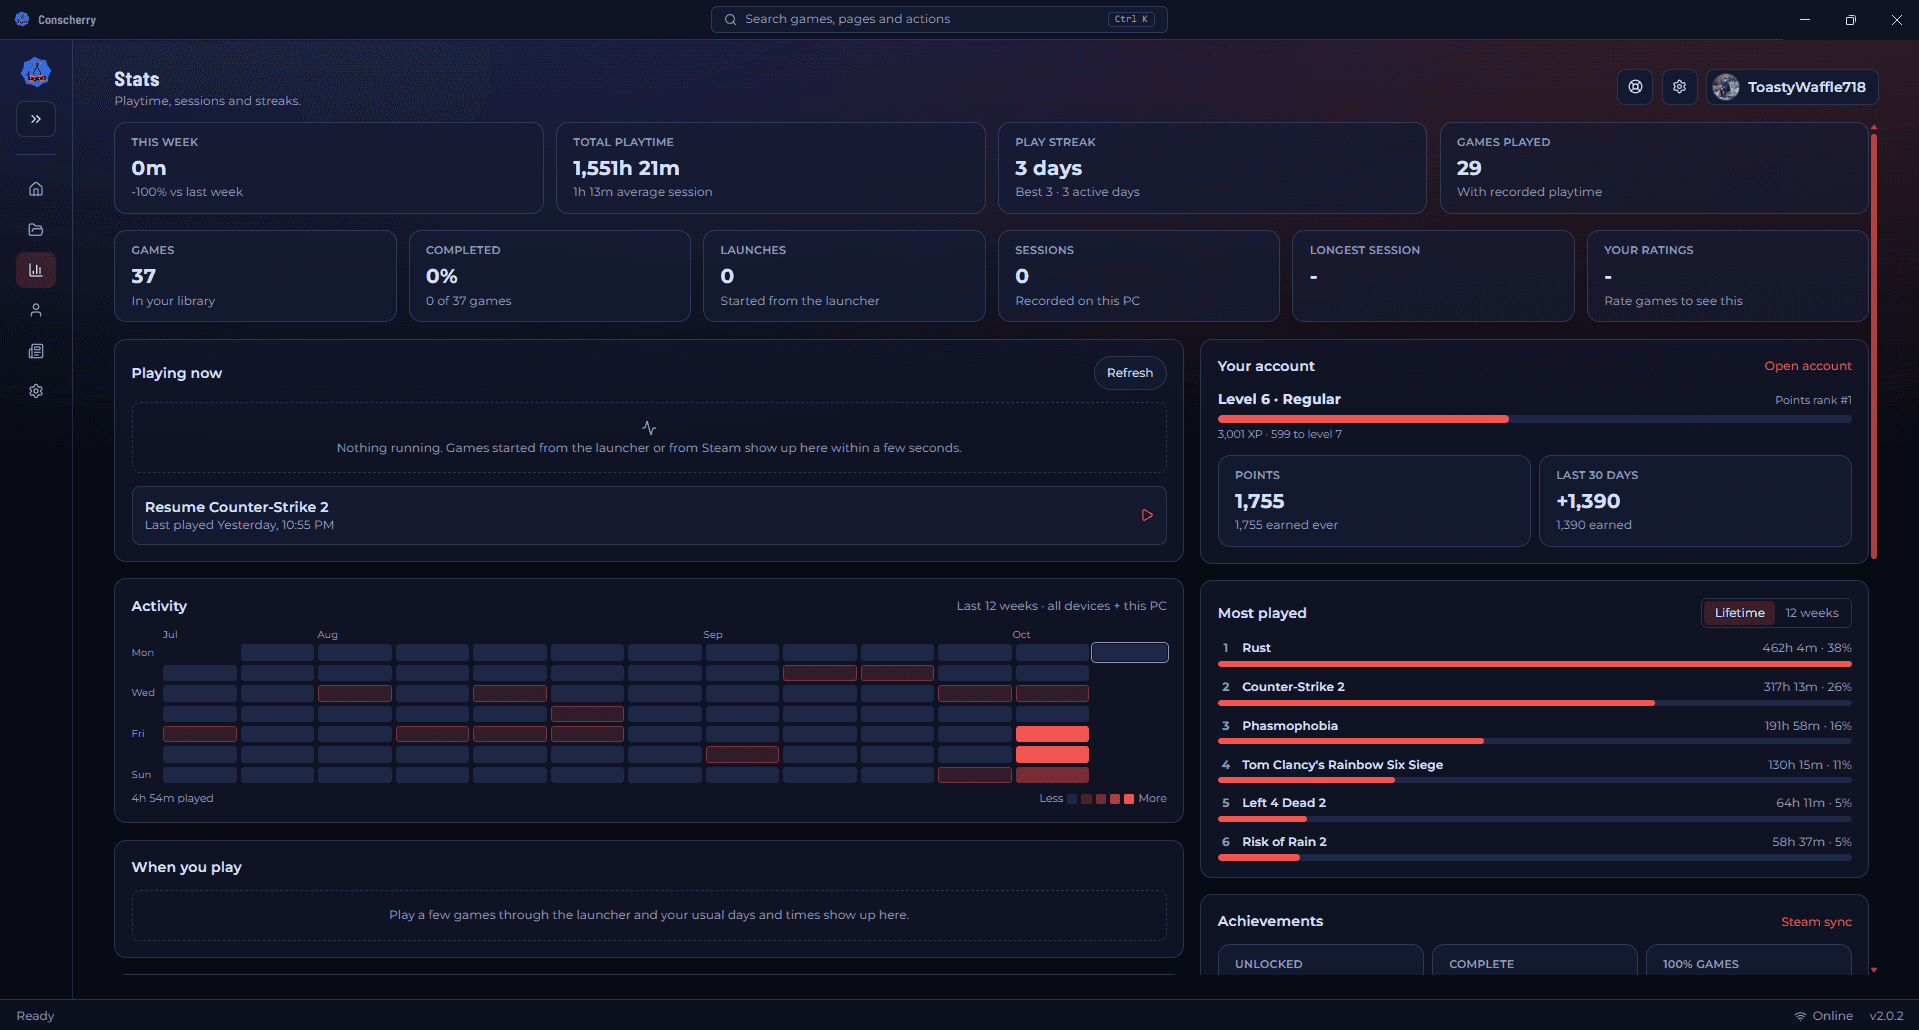1919x1030 pixels.
Task: Switch Most played to the 12 weeks tab
Action: [x=1812, y=613]
